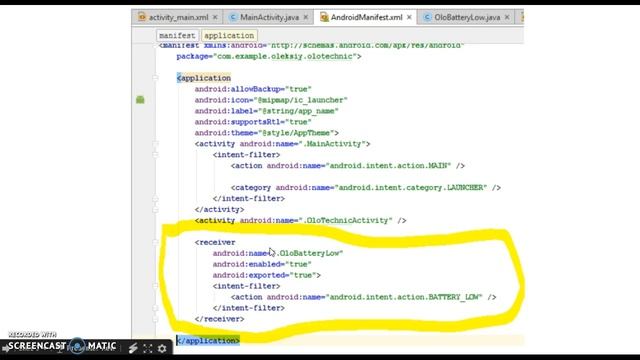640x360 pixels.
Task: Click the .OloBatteryLow name attribute line
Action: tap(278, 253)
